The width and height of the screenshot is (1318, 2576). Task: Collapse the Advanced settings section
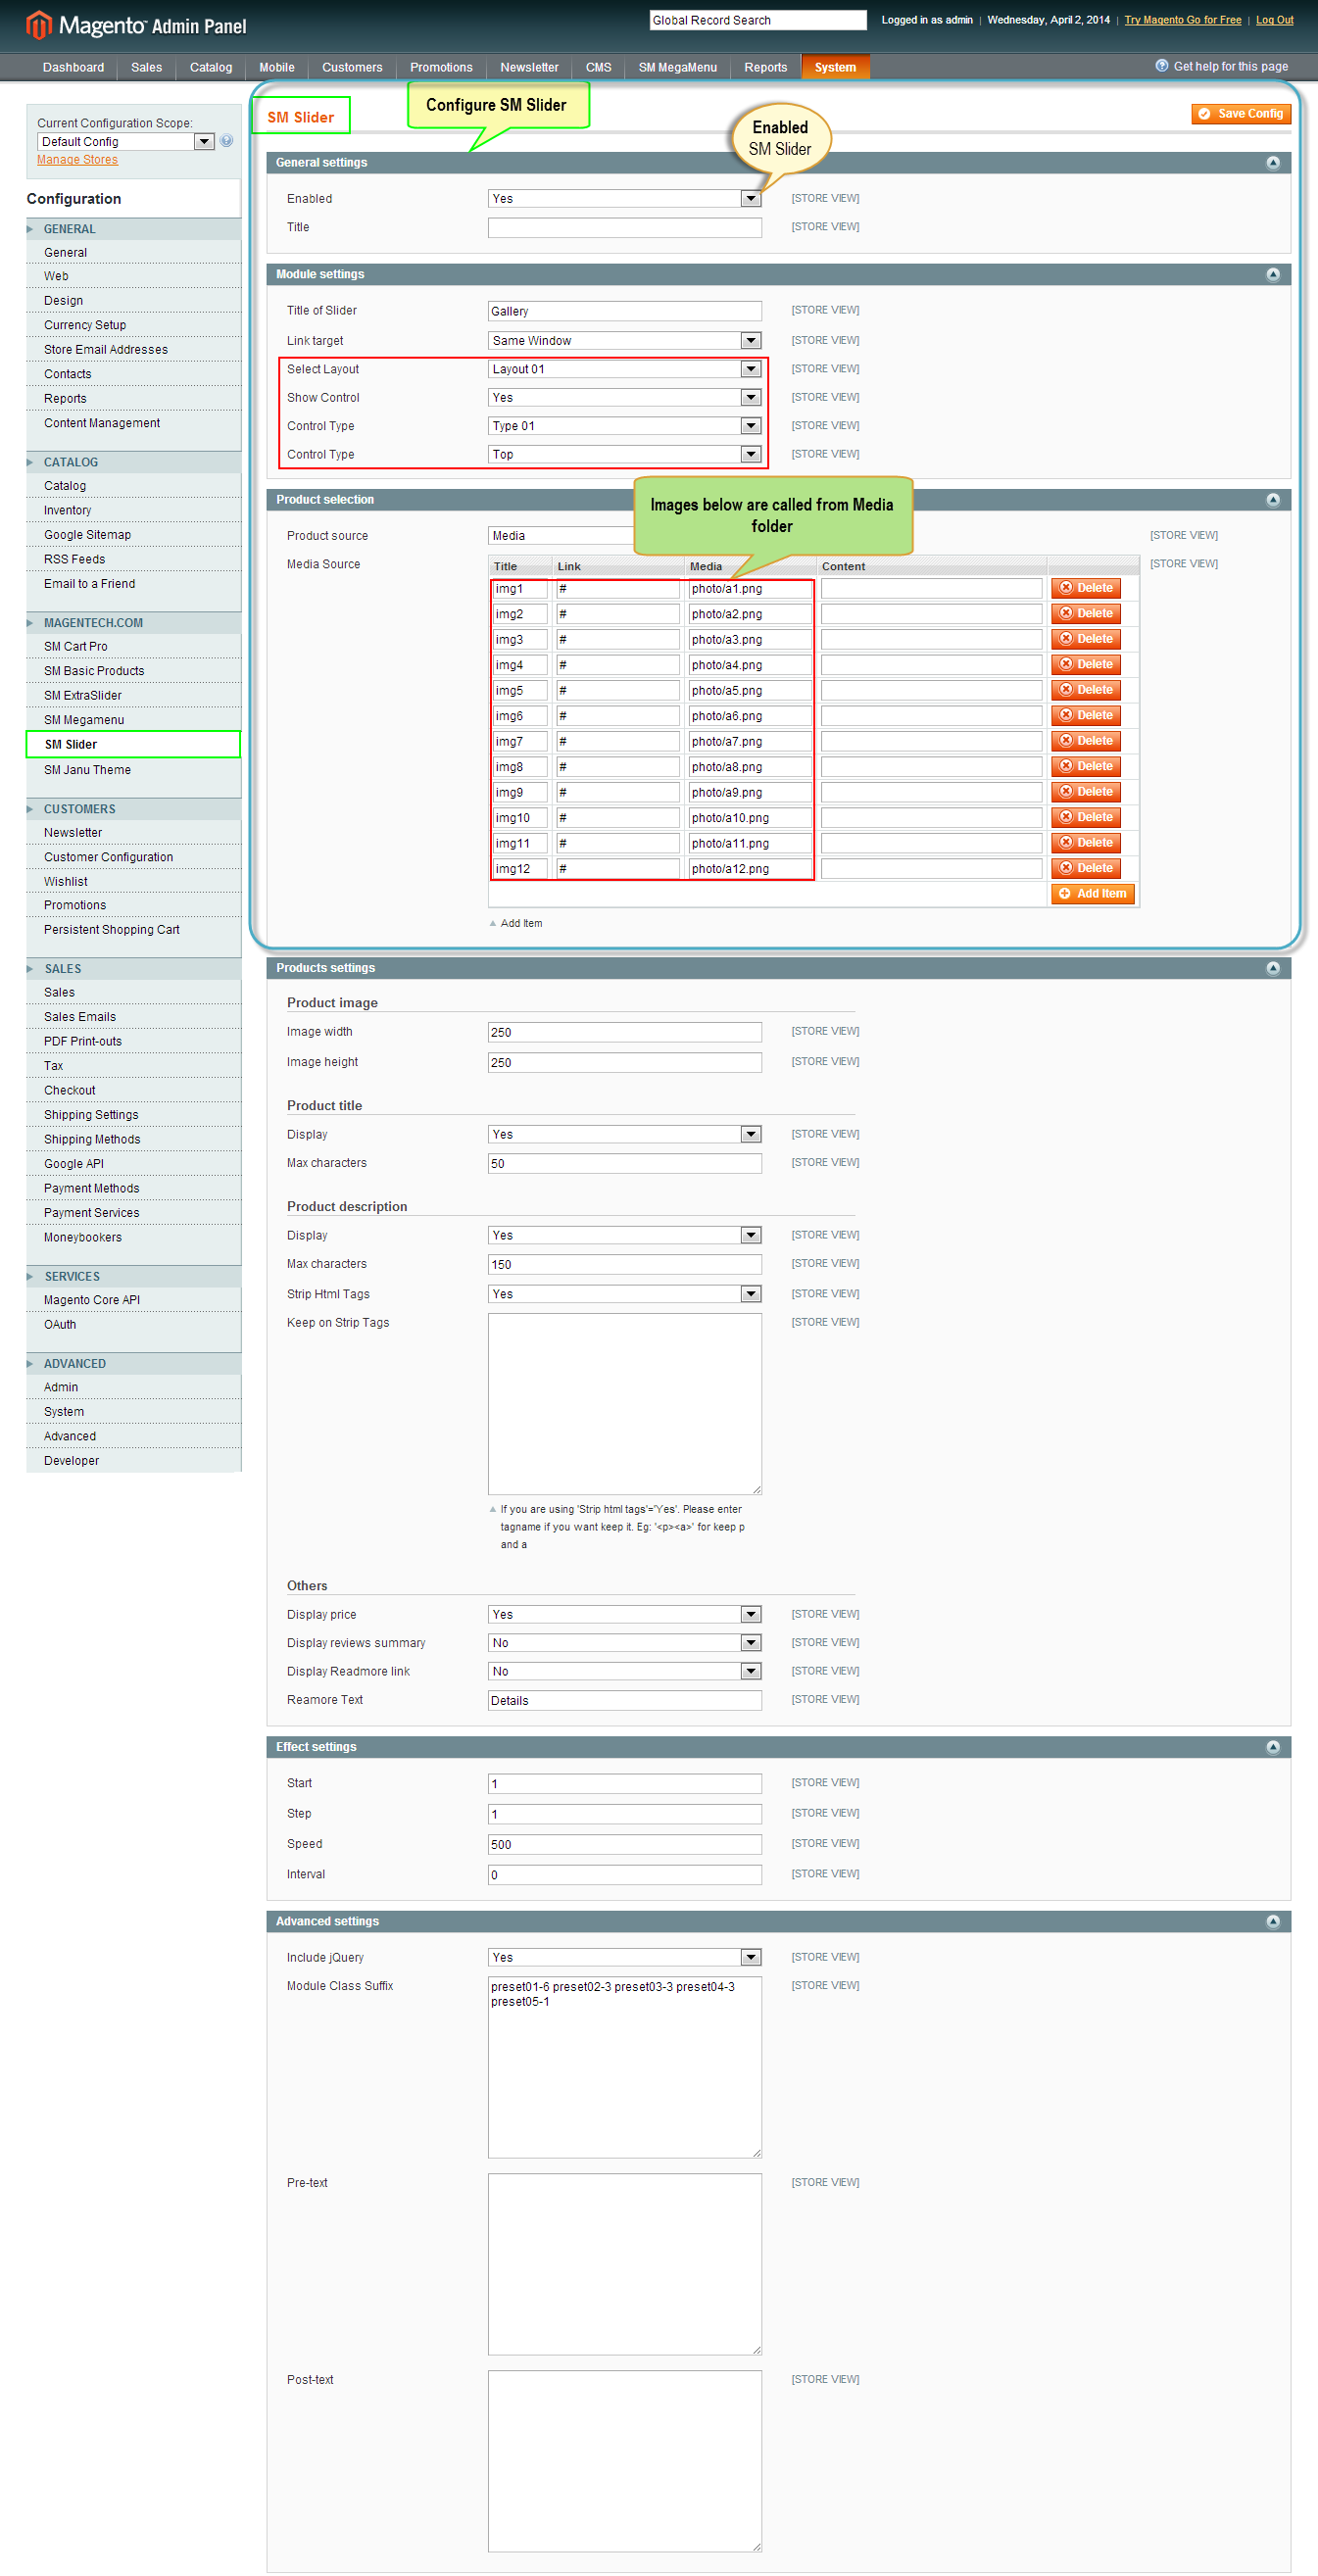(1272, 1921)
